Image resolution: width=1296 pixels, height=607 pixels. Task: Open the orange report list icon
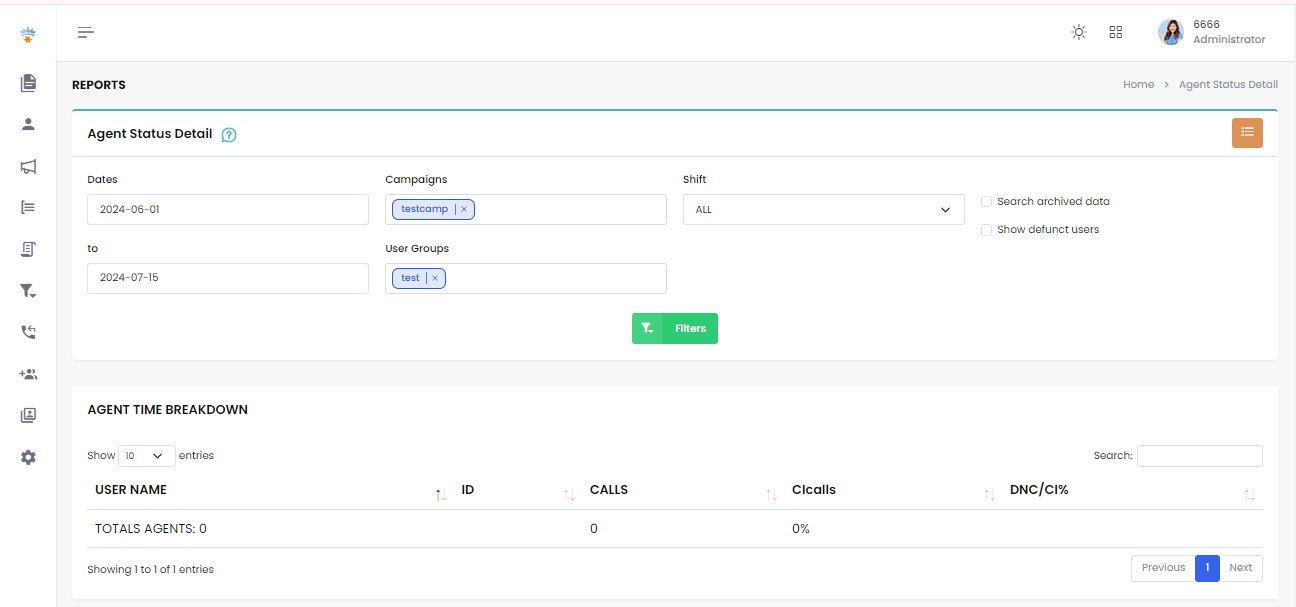click(1247, 132)
